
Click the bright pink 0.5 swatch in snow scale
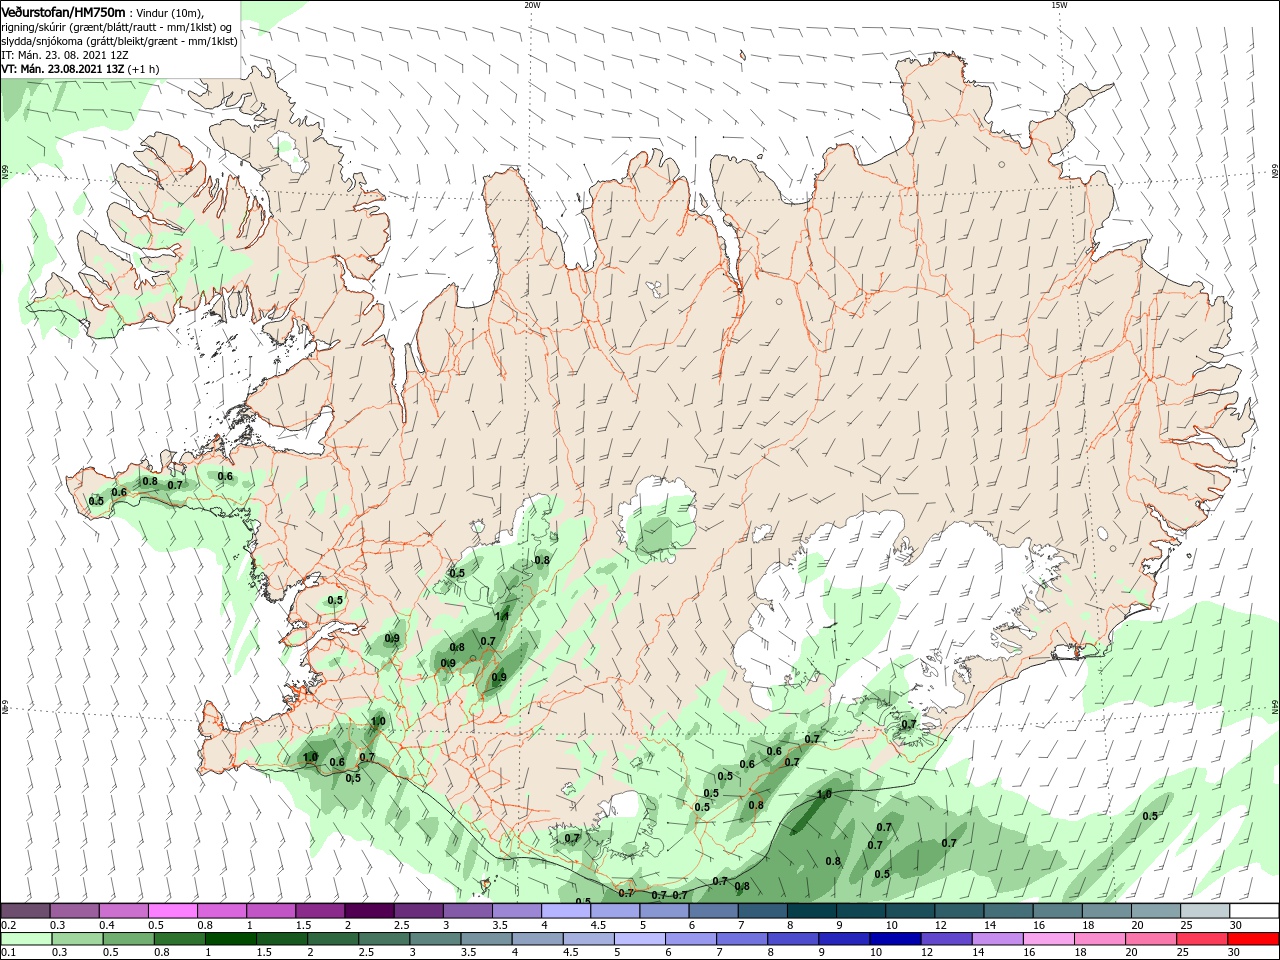(x=172, y=911)
